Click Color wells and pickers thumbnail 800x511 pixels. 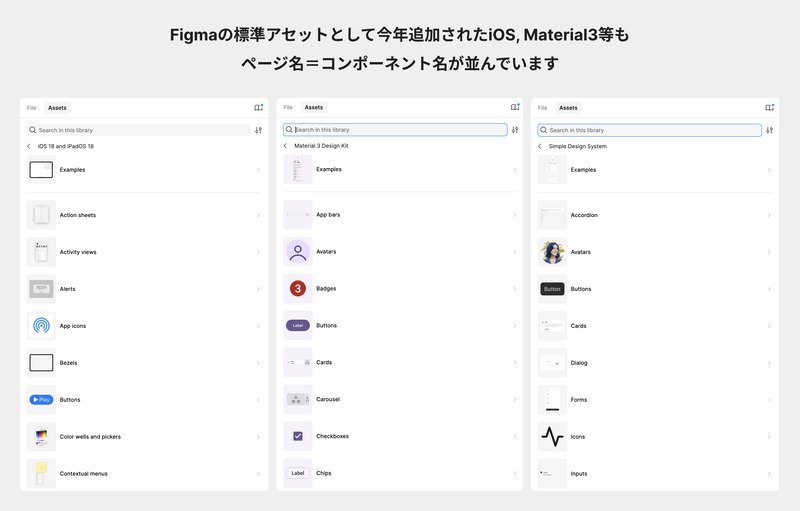coord(41,437)
